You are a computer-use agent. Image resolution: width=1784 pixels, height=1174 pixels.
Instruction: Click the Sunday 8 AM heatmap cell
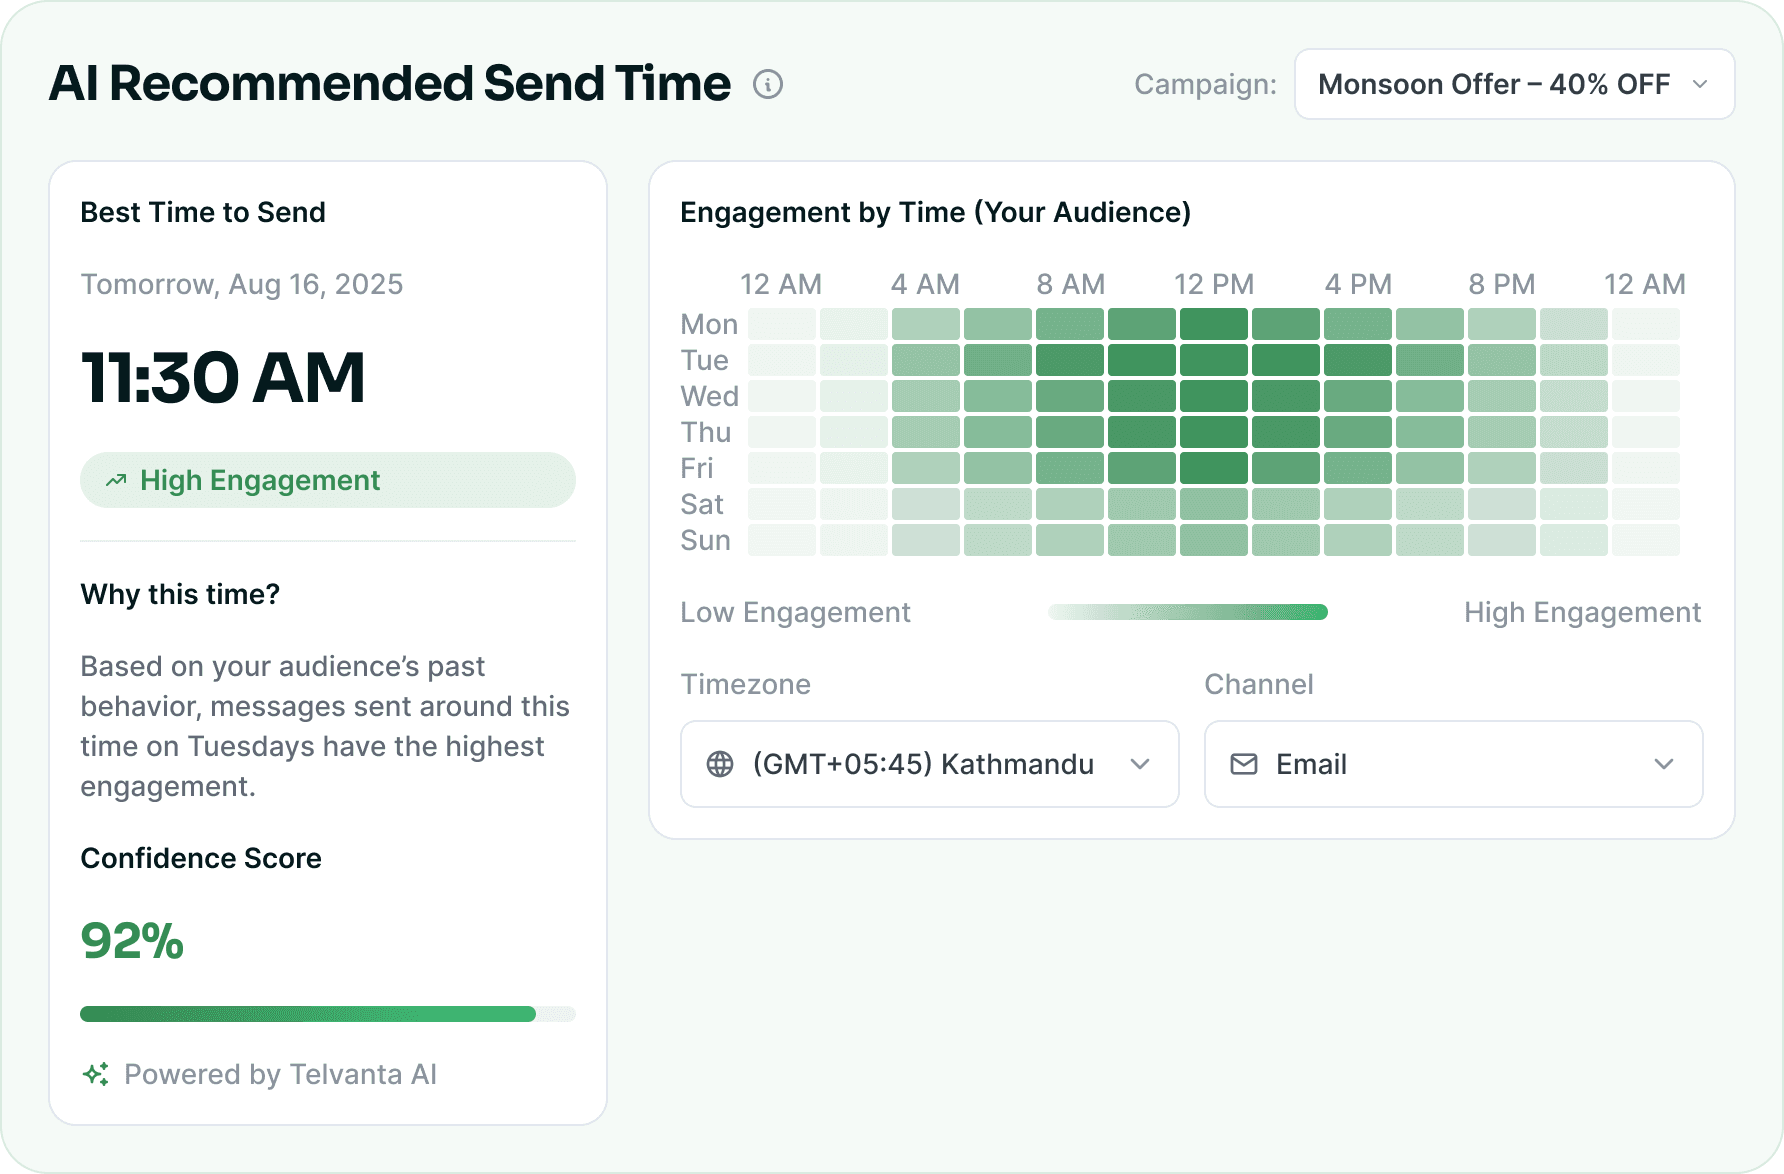(1070, 540)
